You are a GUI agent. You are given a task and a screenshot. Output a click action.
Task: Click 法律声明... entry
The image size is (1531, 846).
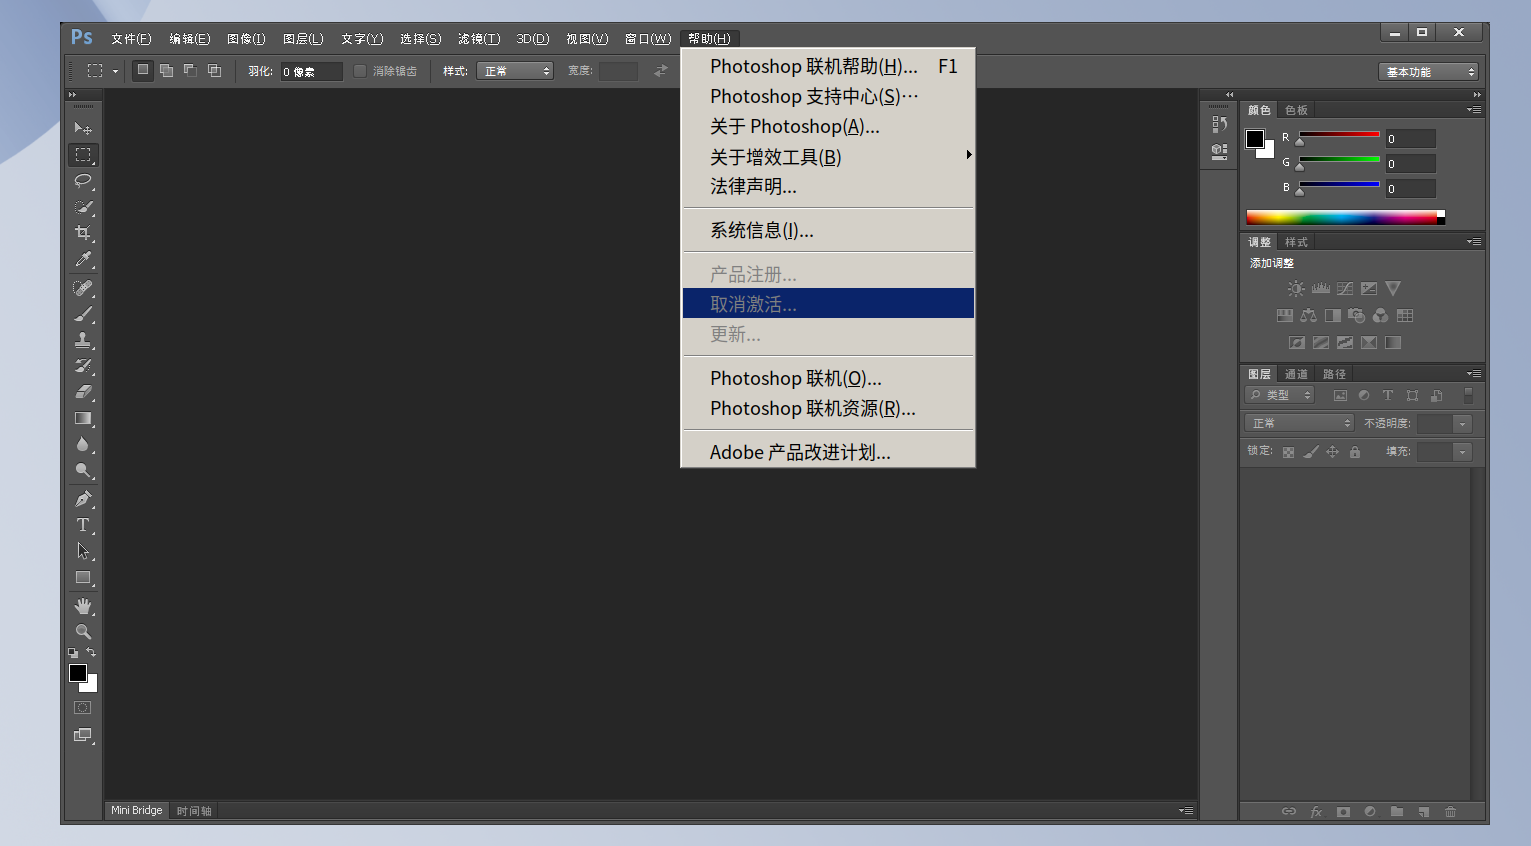(829, 186)
